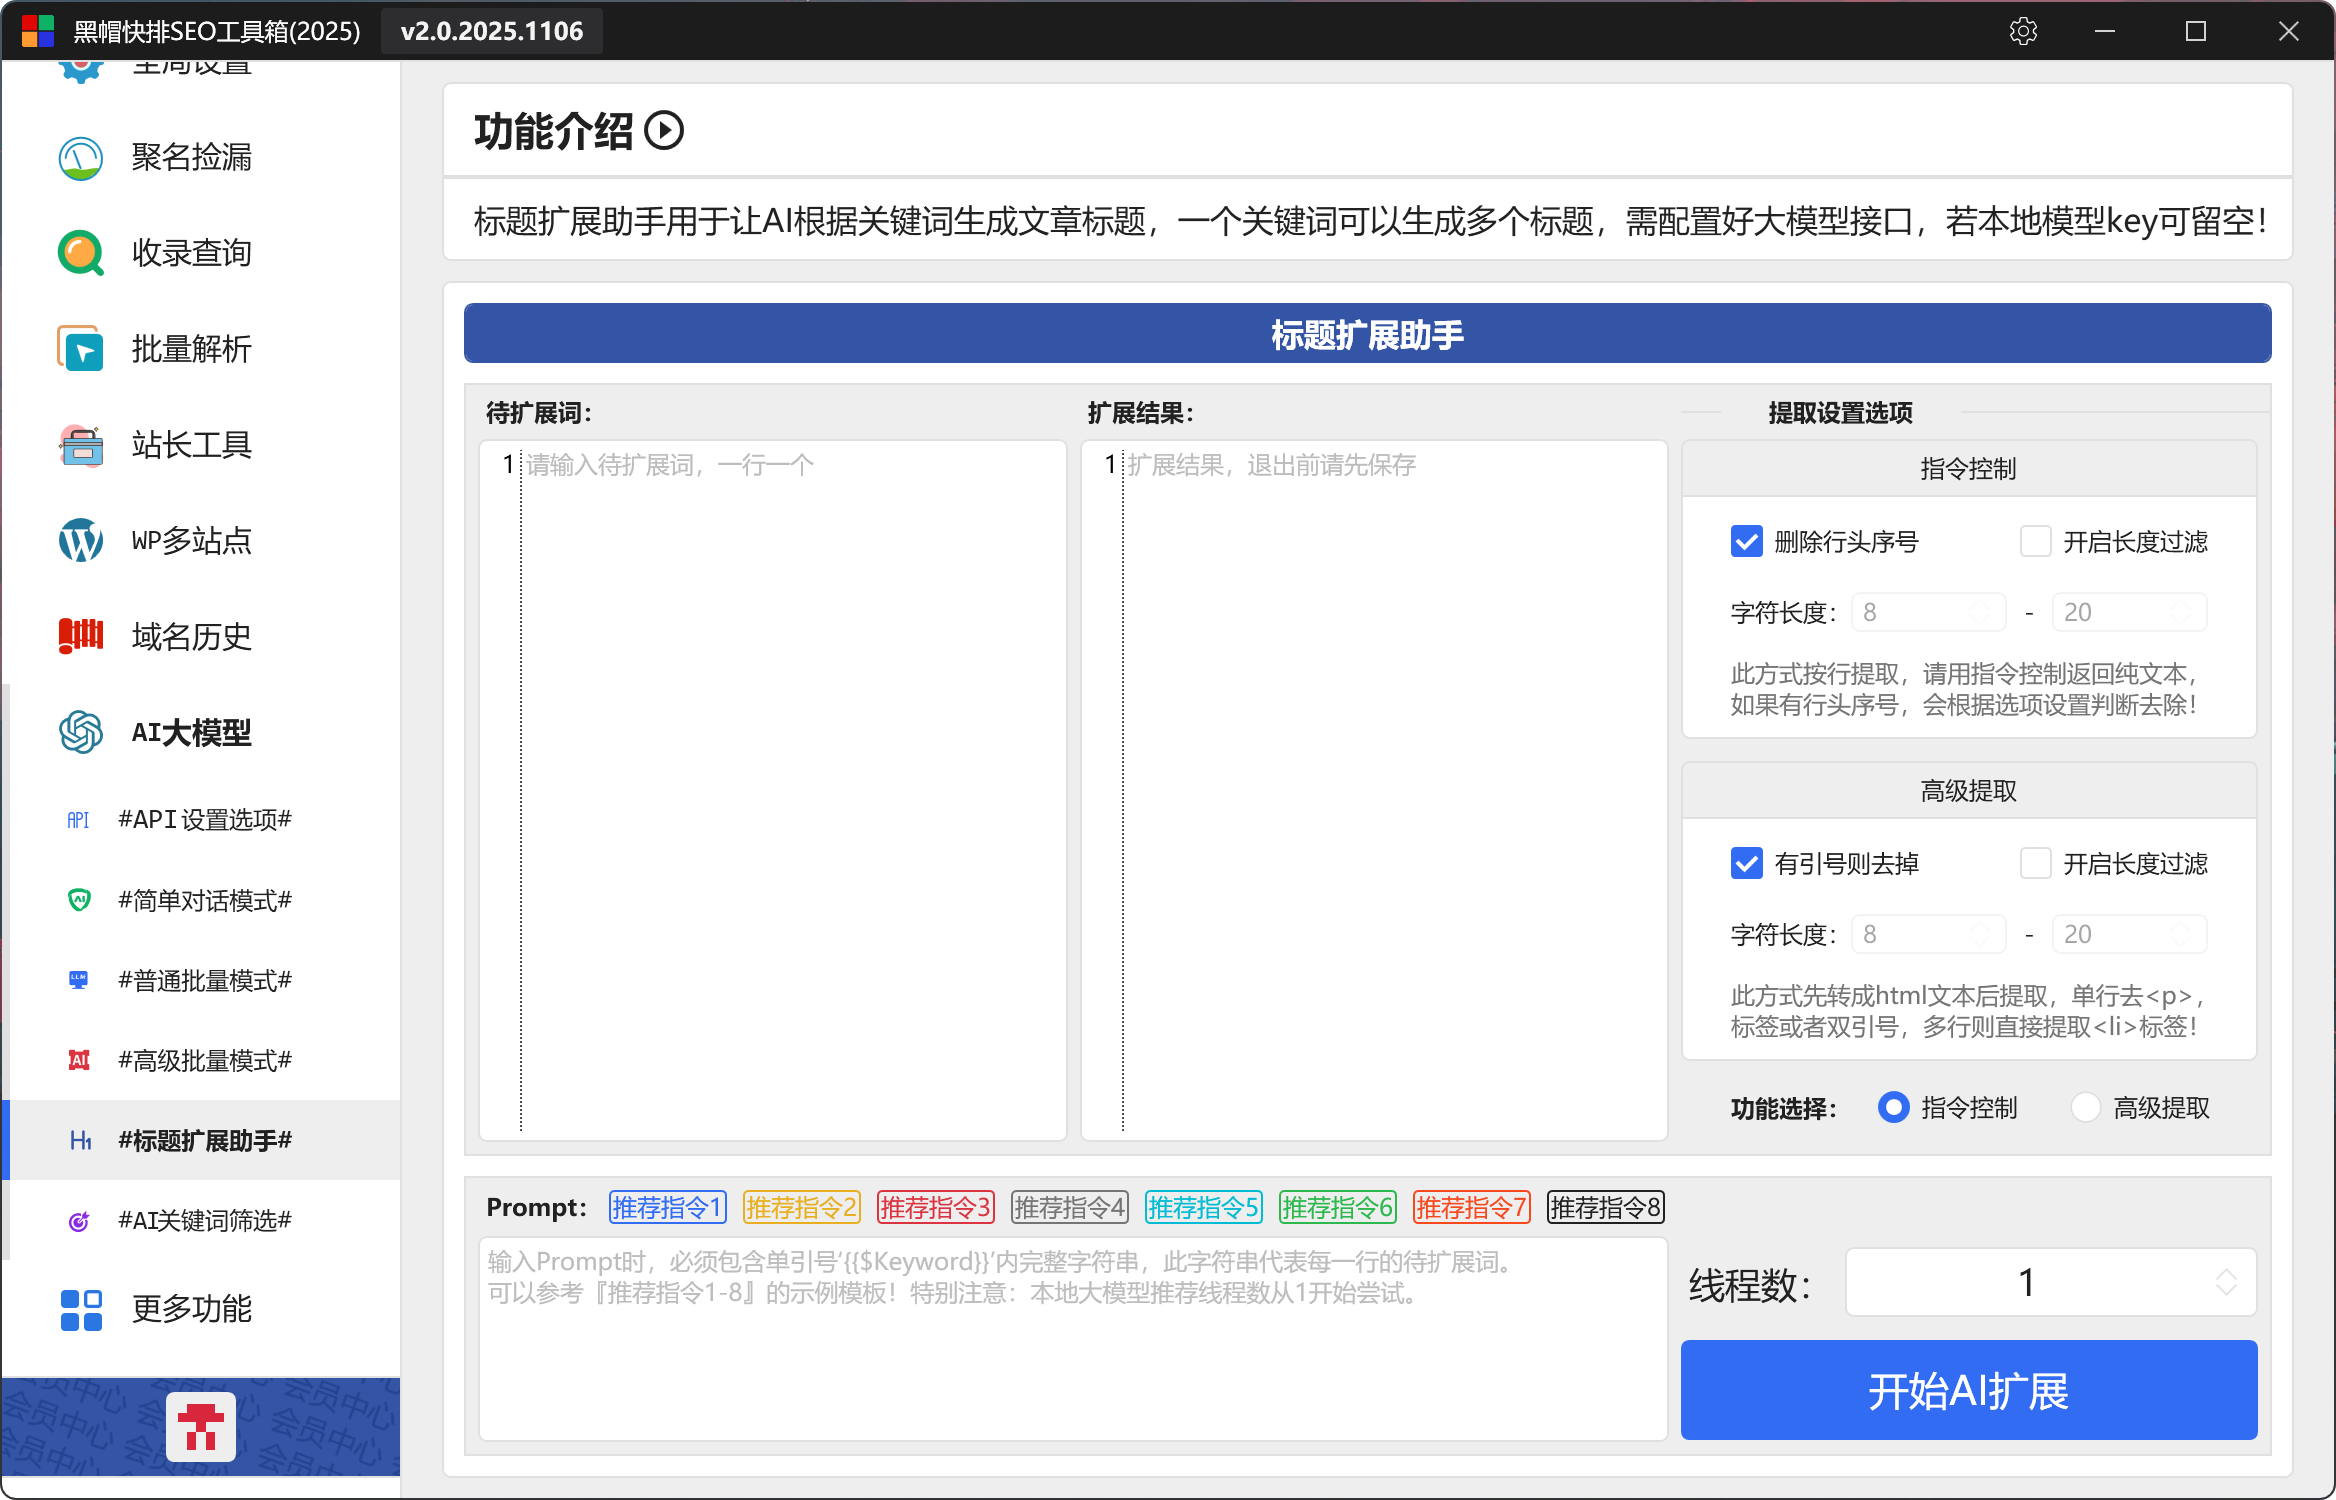The width and height of the screenshot is (2336, 1500).
Task: Select the 批量解析 cursor icon
Action: (81, 350)
